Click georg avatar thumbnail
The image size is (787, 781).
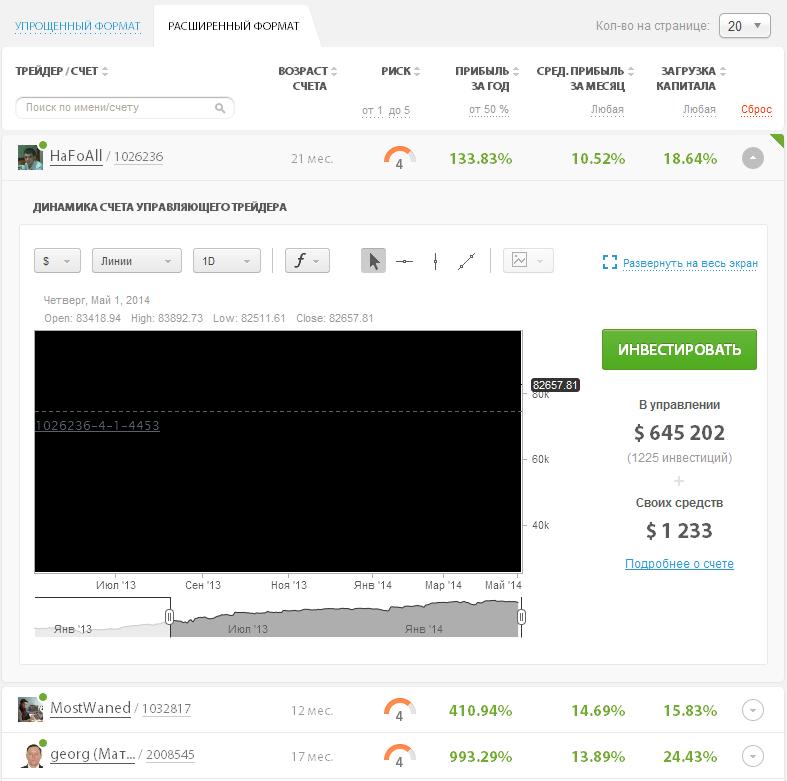tap(32, 755)
